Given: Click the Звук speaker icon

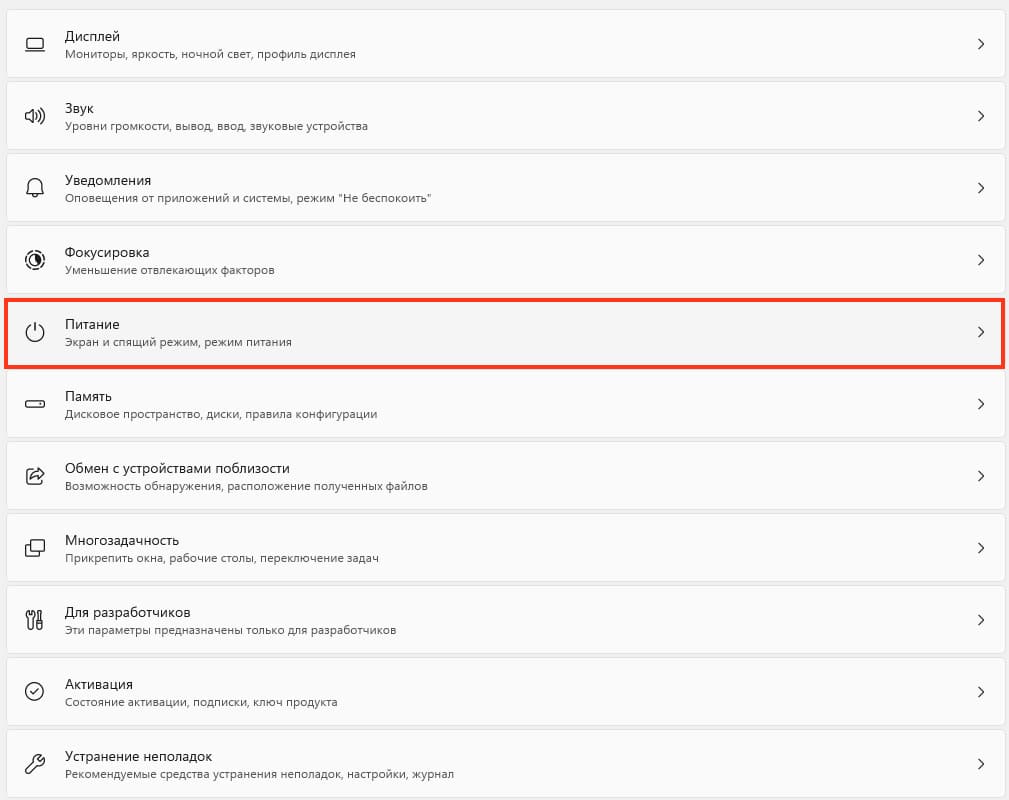Looking at the screenshot, I should point(35,116).
